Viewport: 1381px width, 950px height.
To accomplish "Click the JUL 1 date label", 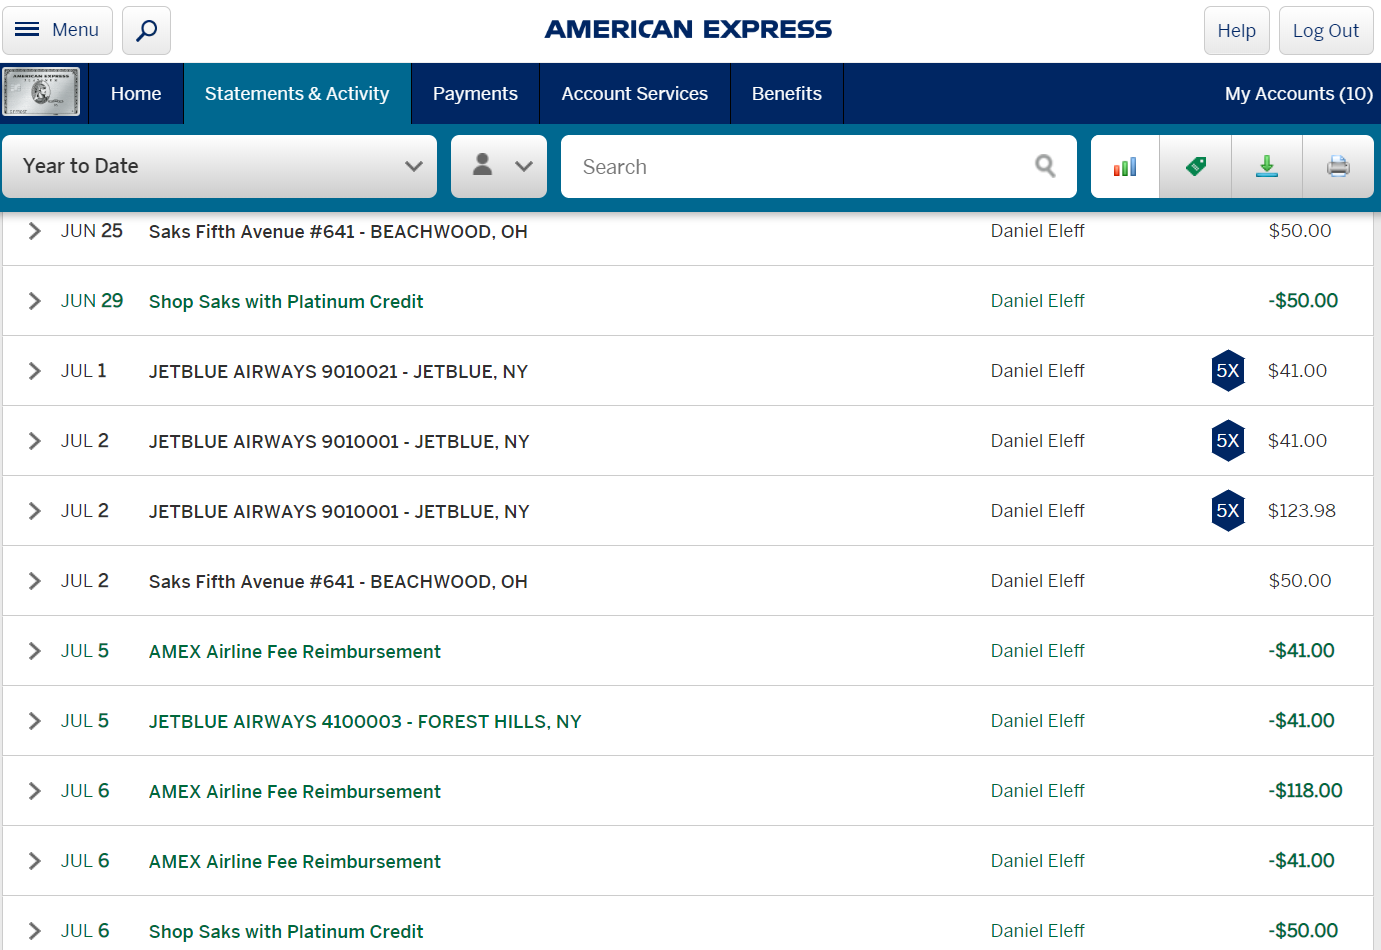I will click(x=84, y=371).
